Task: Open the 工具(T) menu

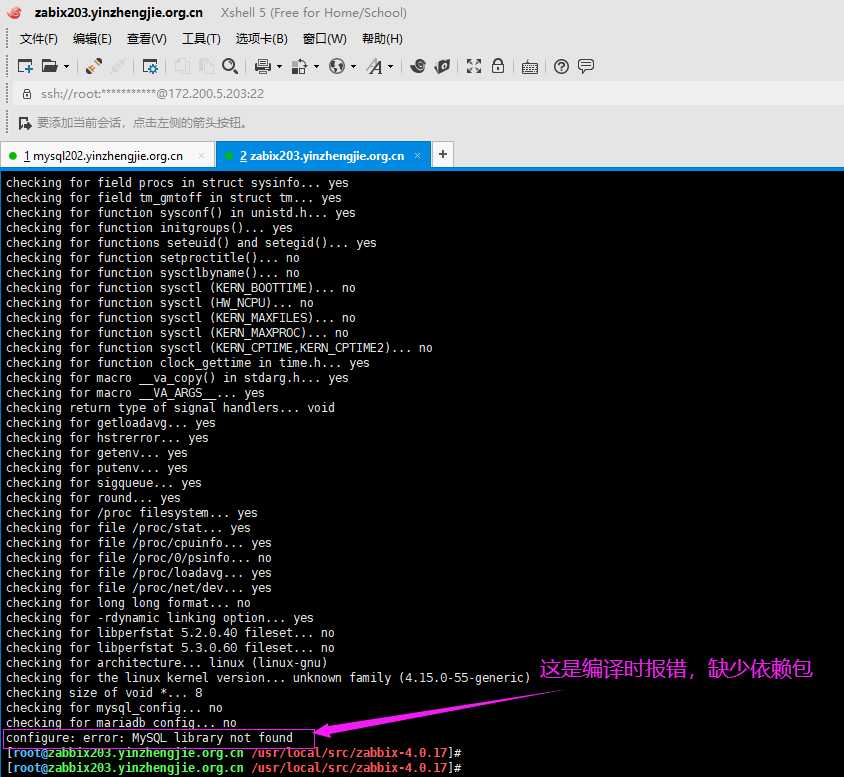Action: click(x=201, y=39)
